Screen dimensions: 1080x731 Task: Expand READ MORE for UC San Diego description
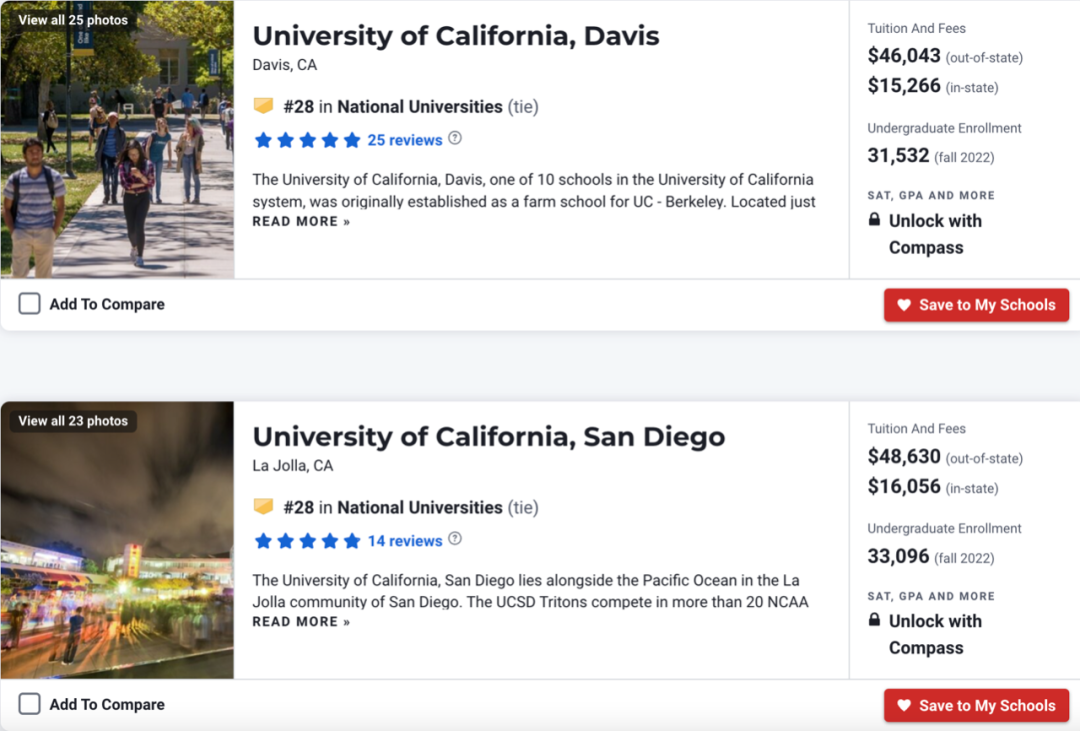(301, 622)
